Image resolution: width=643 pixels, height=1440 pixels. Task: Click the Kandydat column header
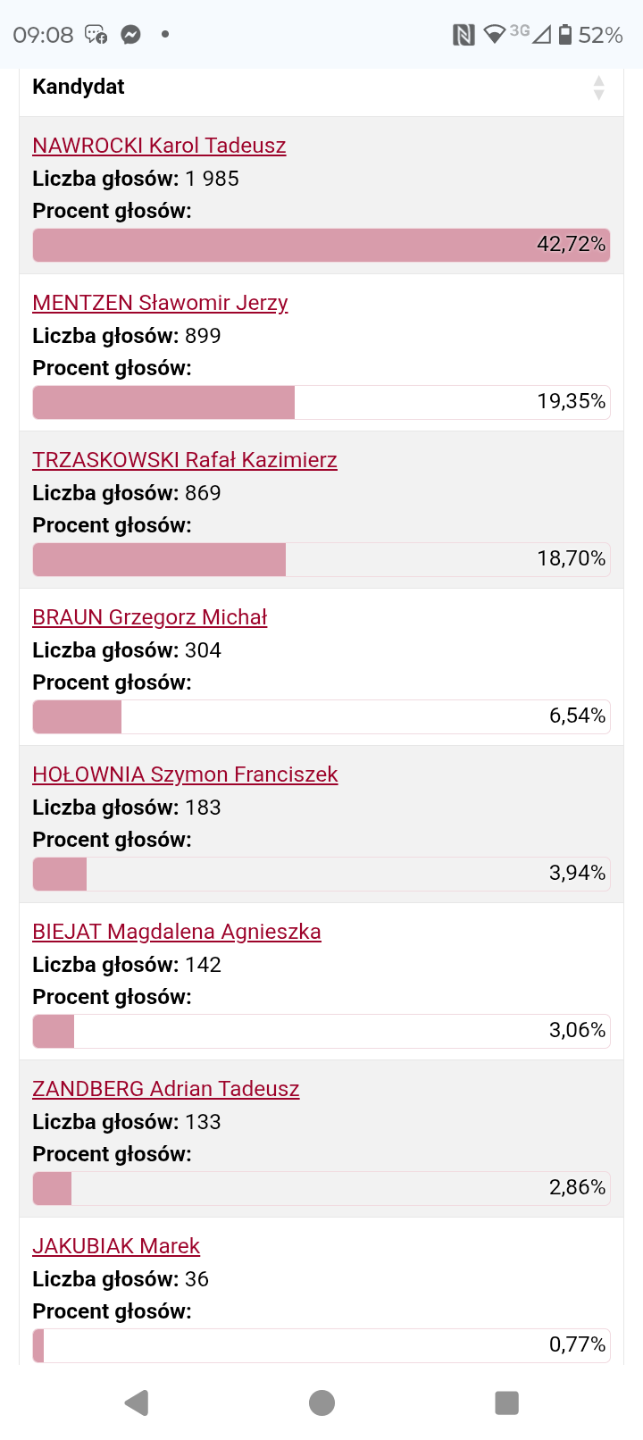79,87
